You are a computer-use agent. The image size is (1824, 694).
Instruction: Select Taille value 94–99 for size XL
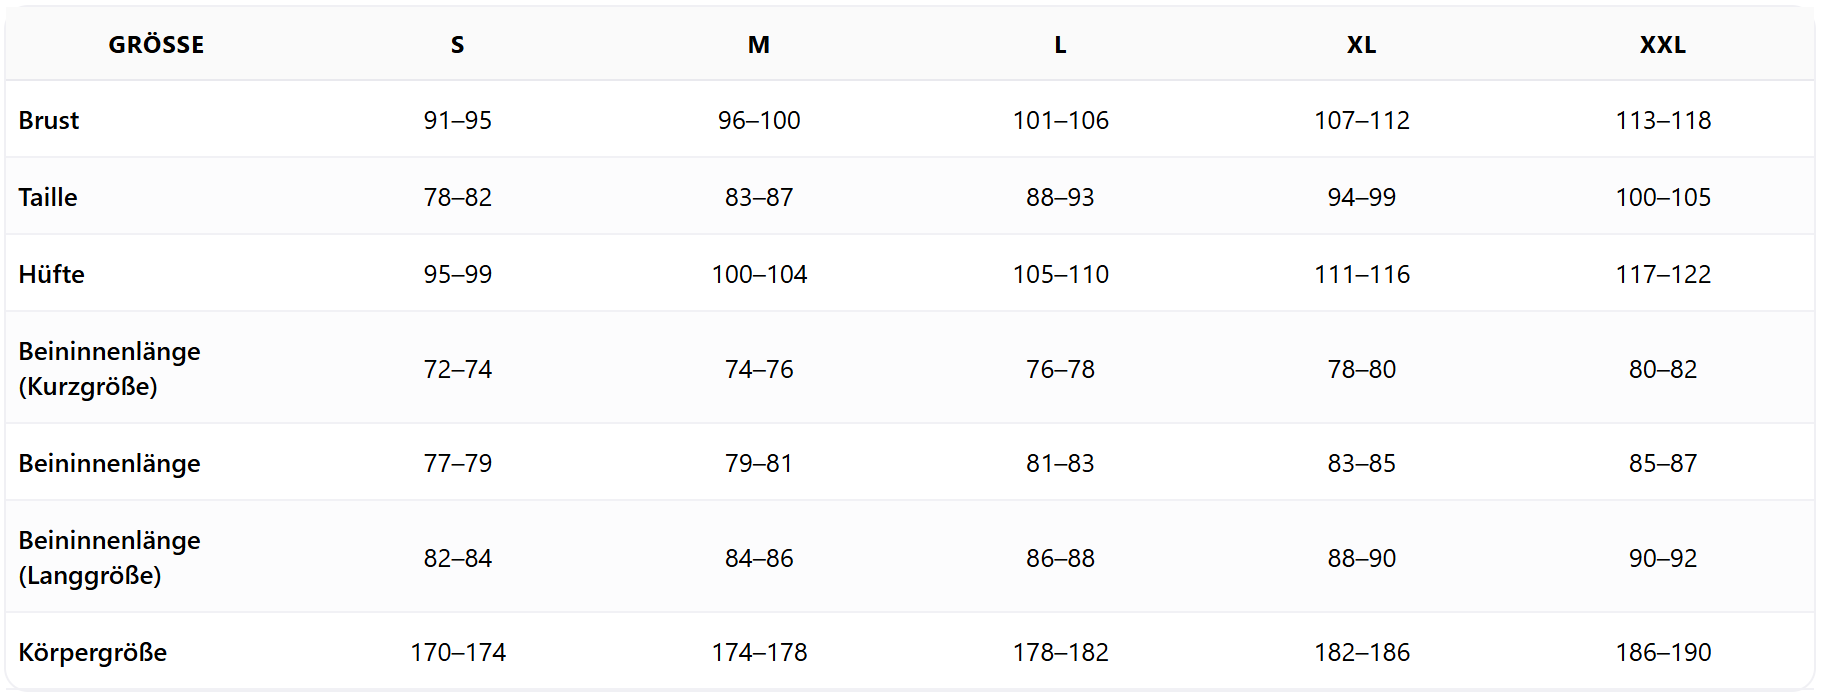tap(1361, 197)
